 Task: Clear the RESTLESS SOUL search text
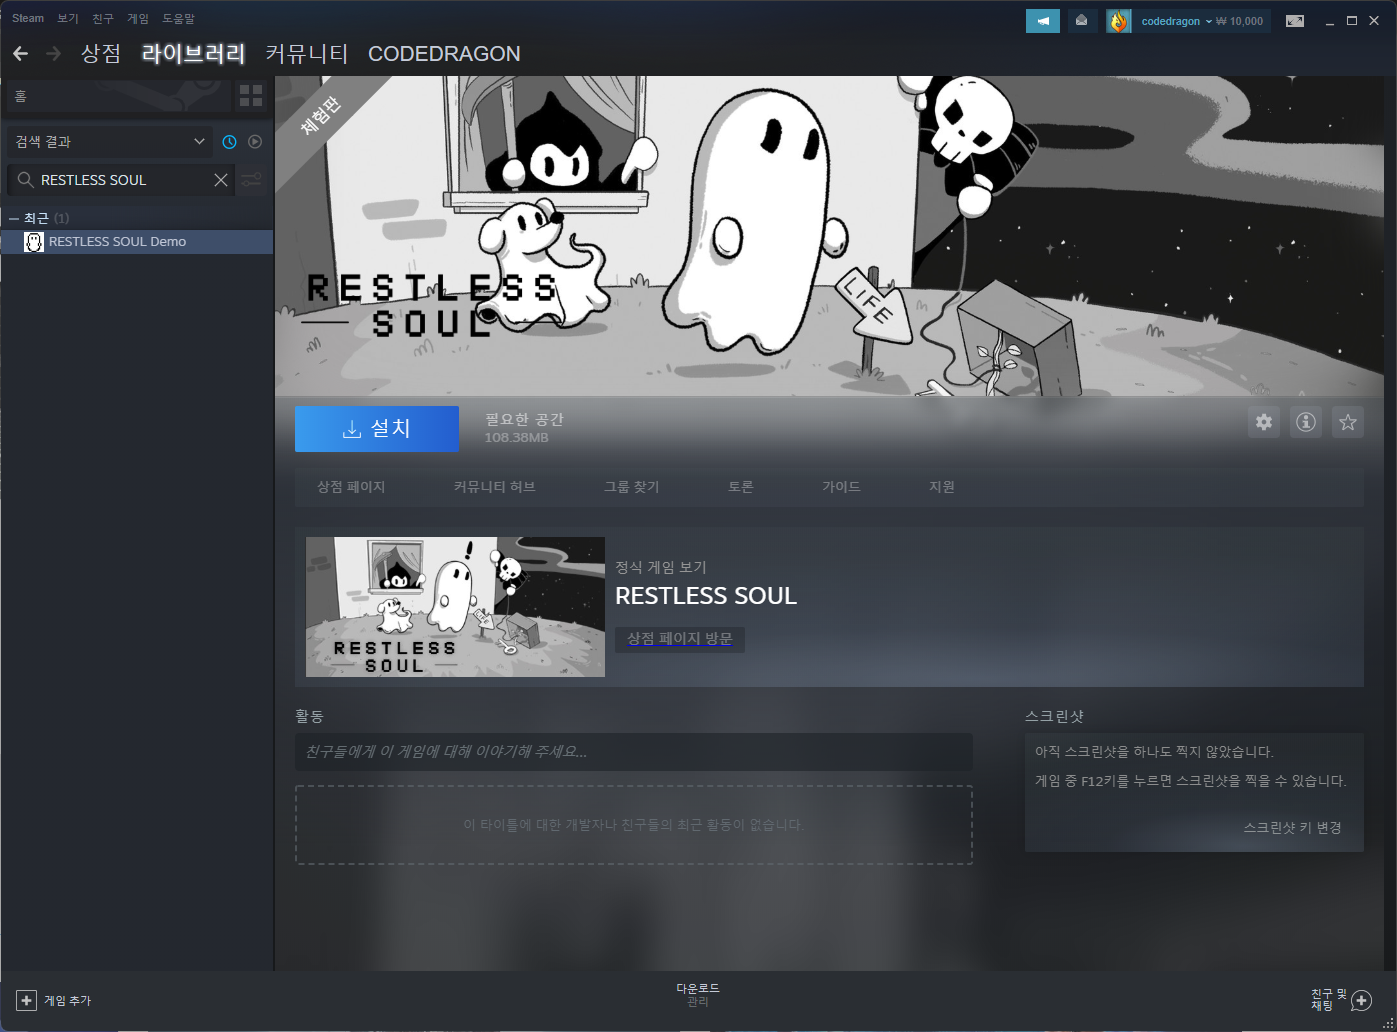(221, 180)
